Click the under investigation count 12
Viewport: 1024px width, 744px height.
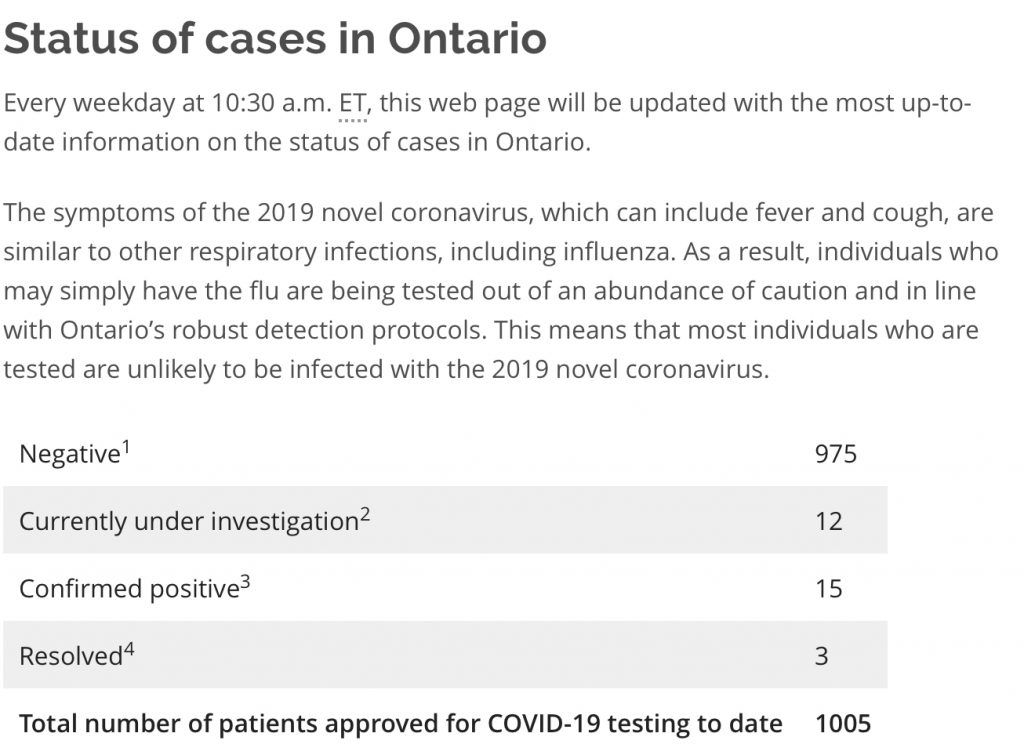(829, 521)
